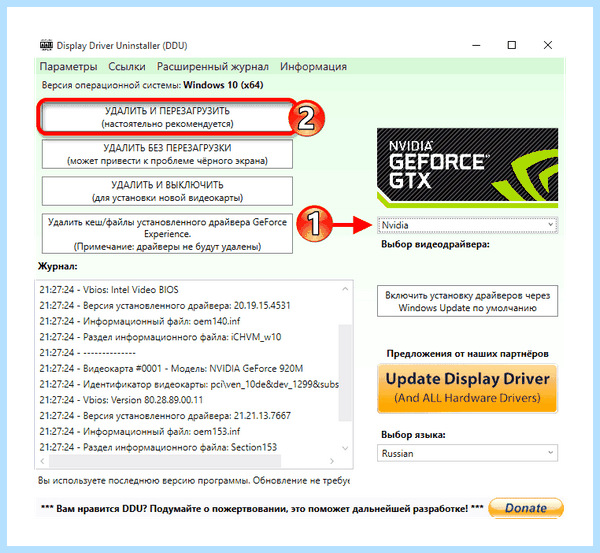Viewport: 600px width, 553px height.
Task: Click the log horizontal scroll left arrow
Action: point(42,461)
